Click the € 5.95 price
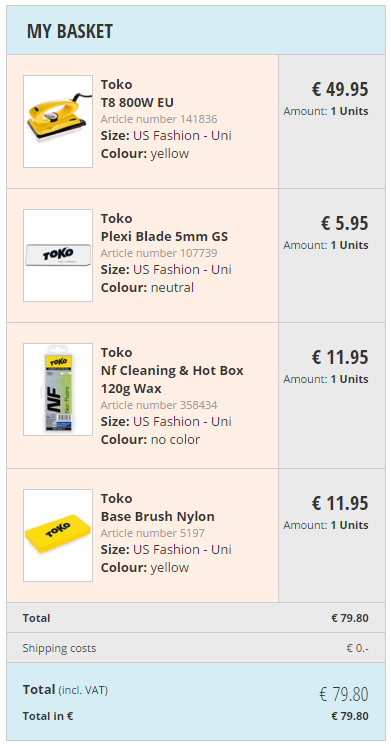Viewport: 391px width, 746px height. coord(344,223)
